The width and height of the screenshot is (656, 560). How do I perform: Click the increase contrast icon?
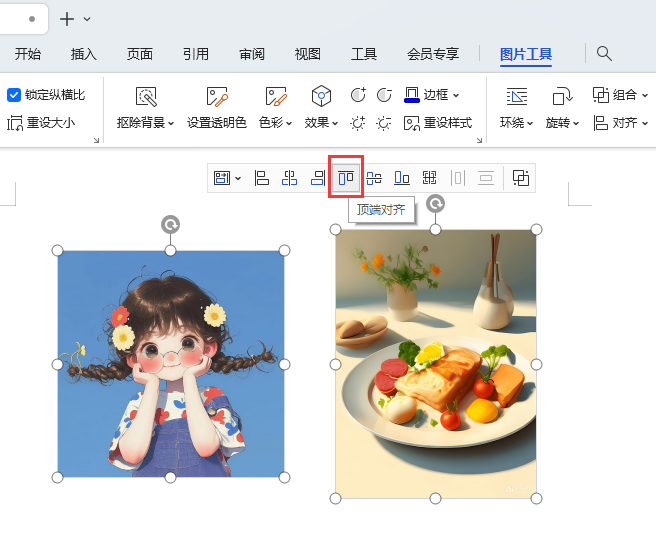tap(358, 95)
